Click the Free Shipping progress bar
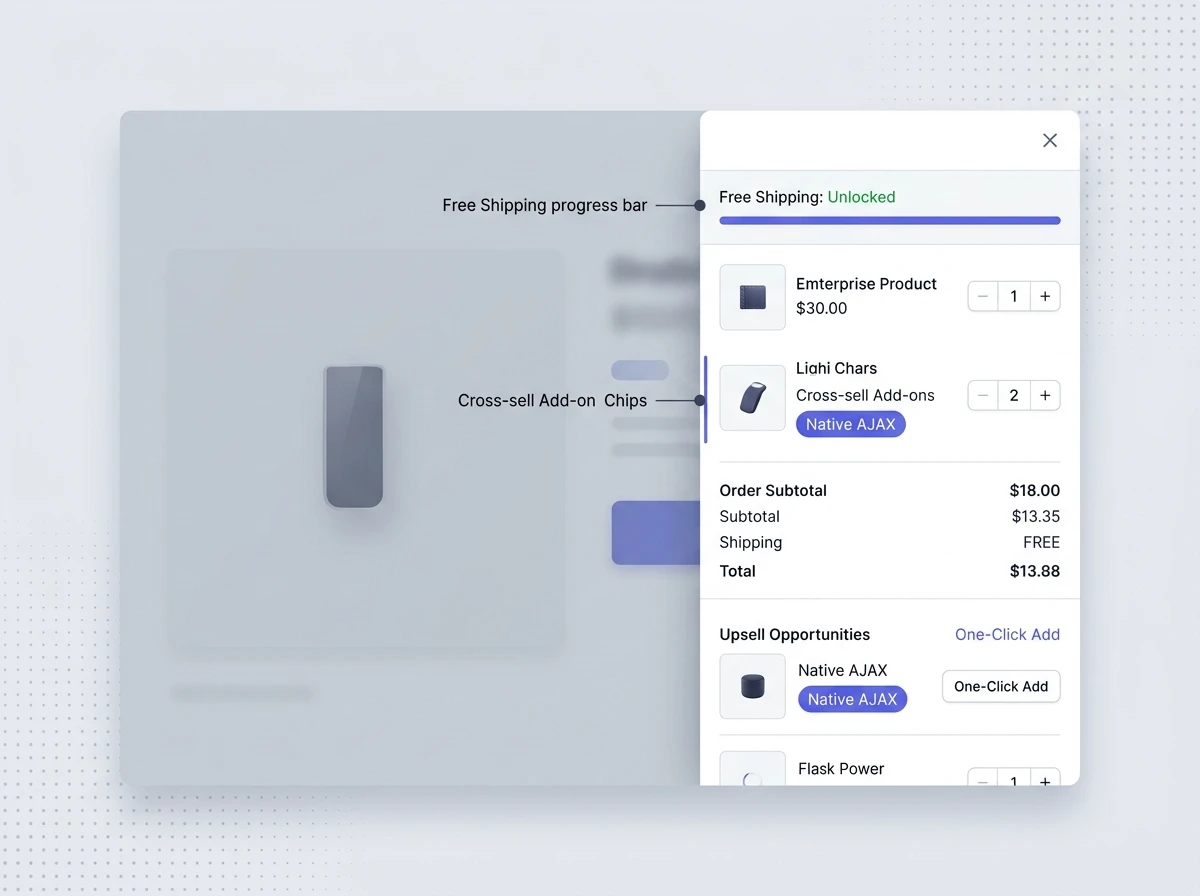The height and width of the screenshot is (896, 1200). click(890, 220)
